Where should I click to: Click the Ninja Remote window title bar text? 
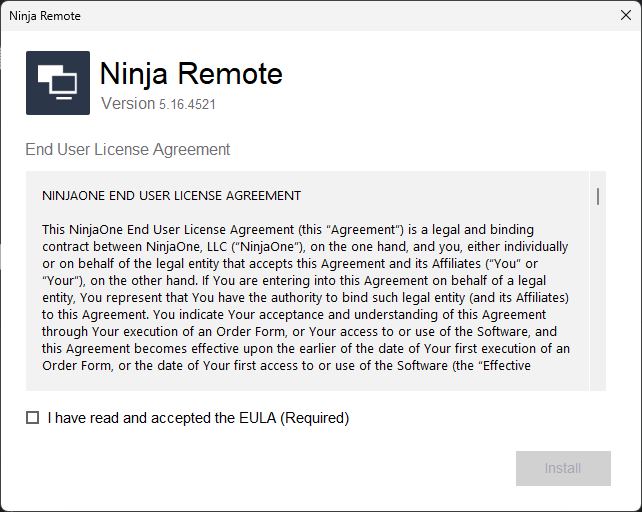tap(45, 16)
